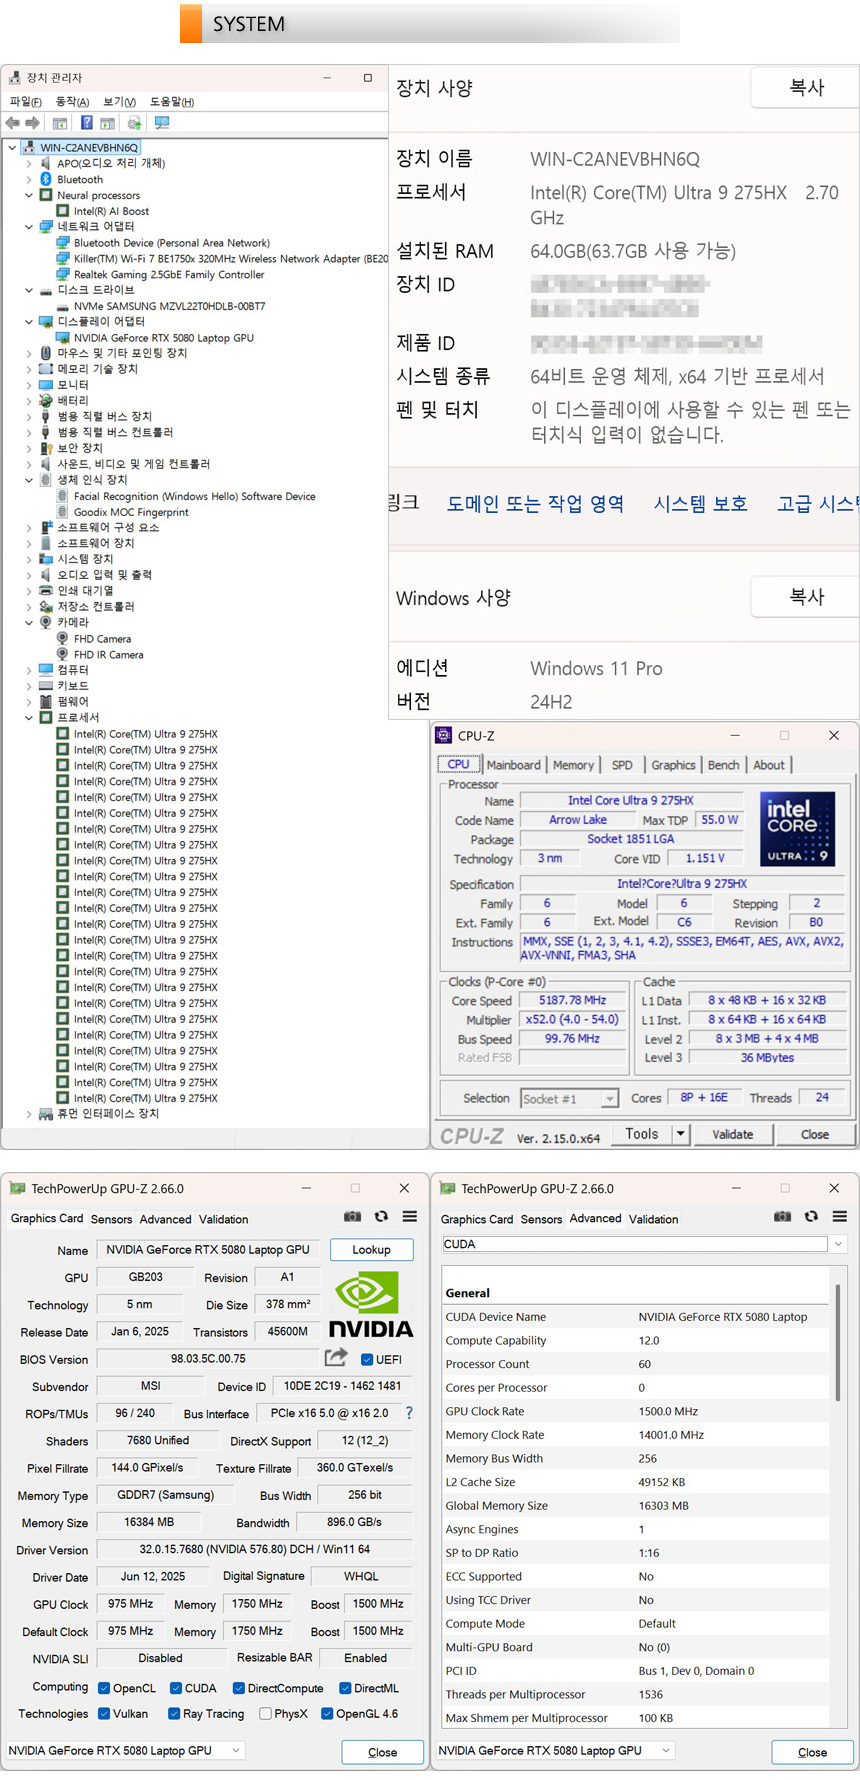Click the scan for hardware changes monitor icon

[161, 123]
